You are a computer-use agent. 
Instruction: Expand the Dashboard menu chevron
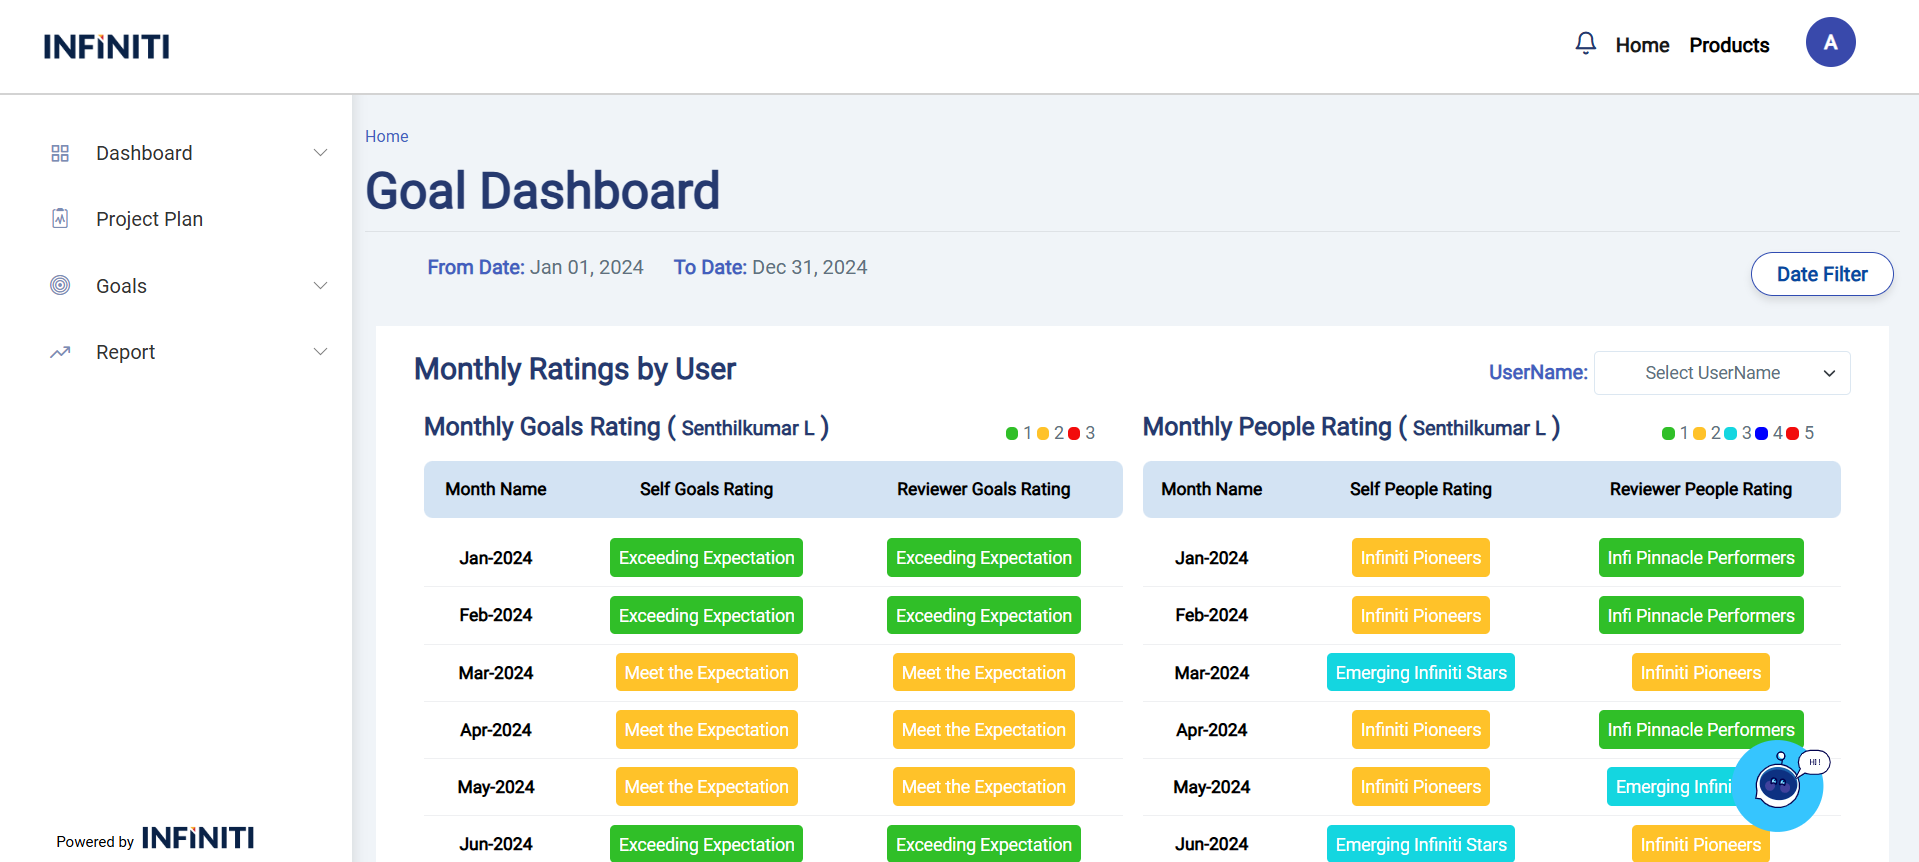pyautogui.click(x=320, y=153)
